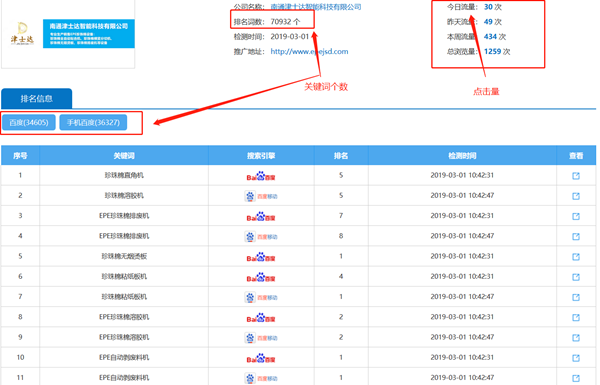This screenshot has width=600, height=385.
Task: Click the ranking value 4 in row 6
Action: 341,276
